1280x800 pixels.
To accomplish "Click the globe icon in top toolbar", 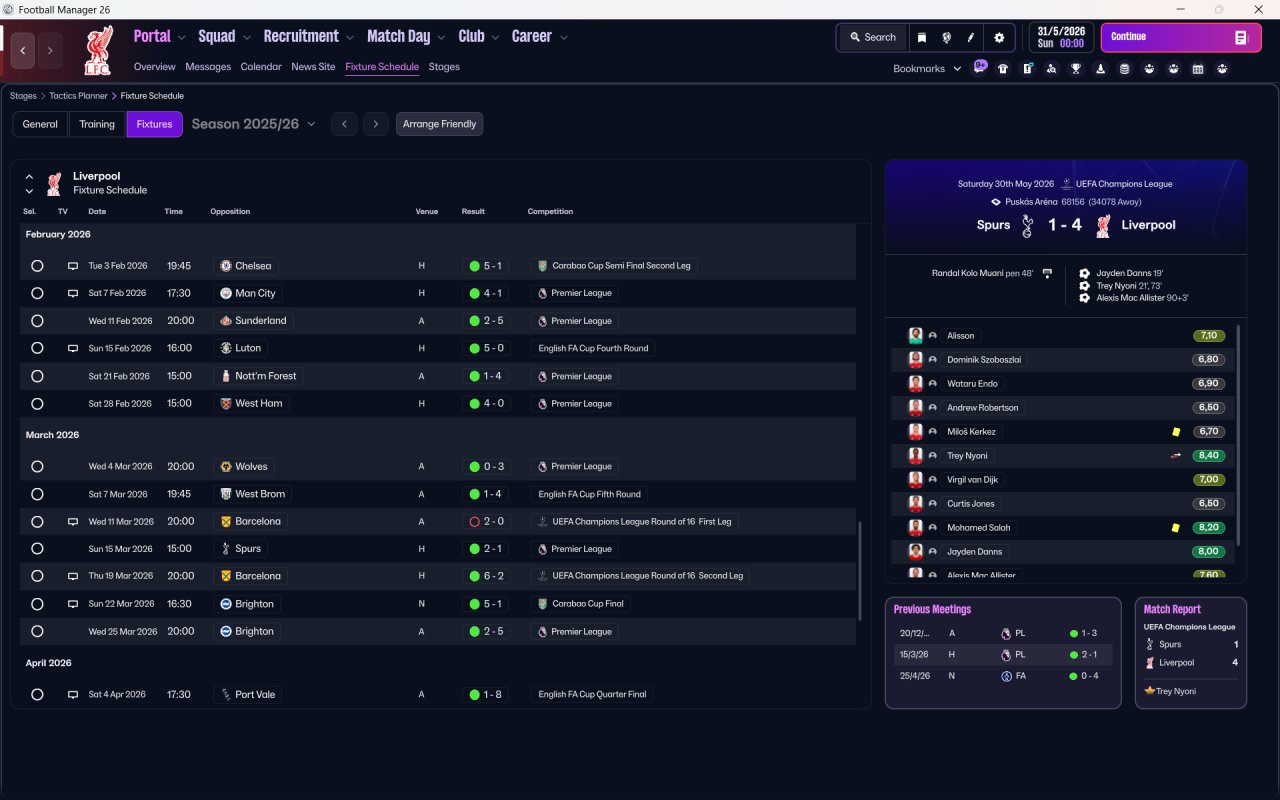I will point(946,37).
